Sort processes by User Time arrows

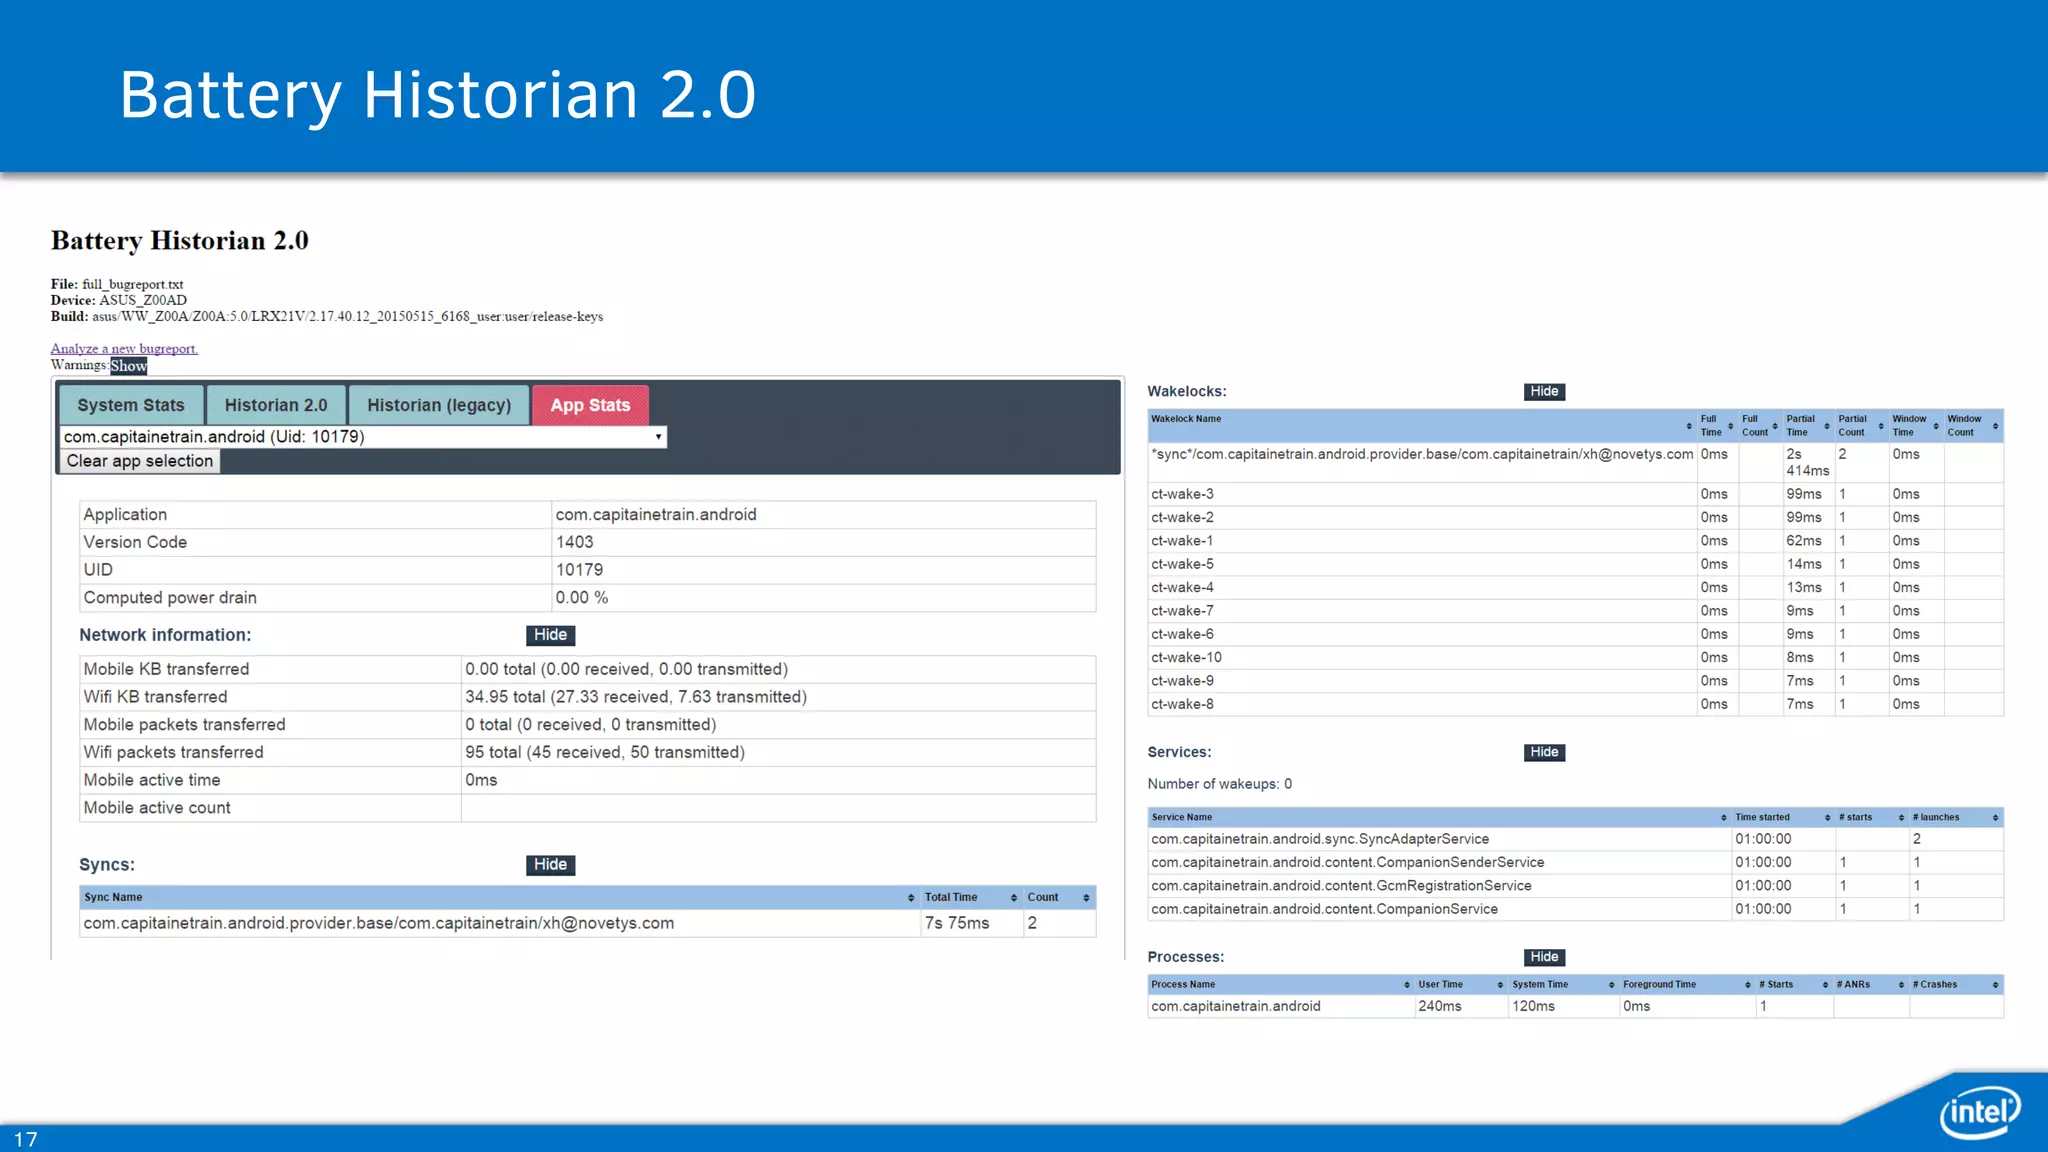1500,985
